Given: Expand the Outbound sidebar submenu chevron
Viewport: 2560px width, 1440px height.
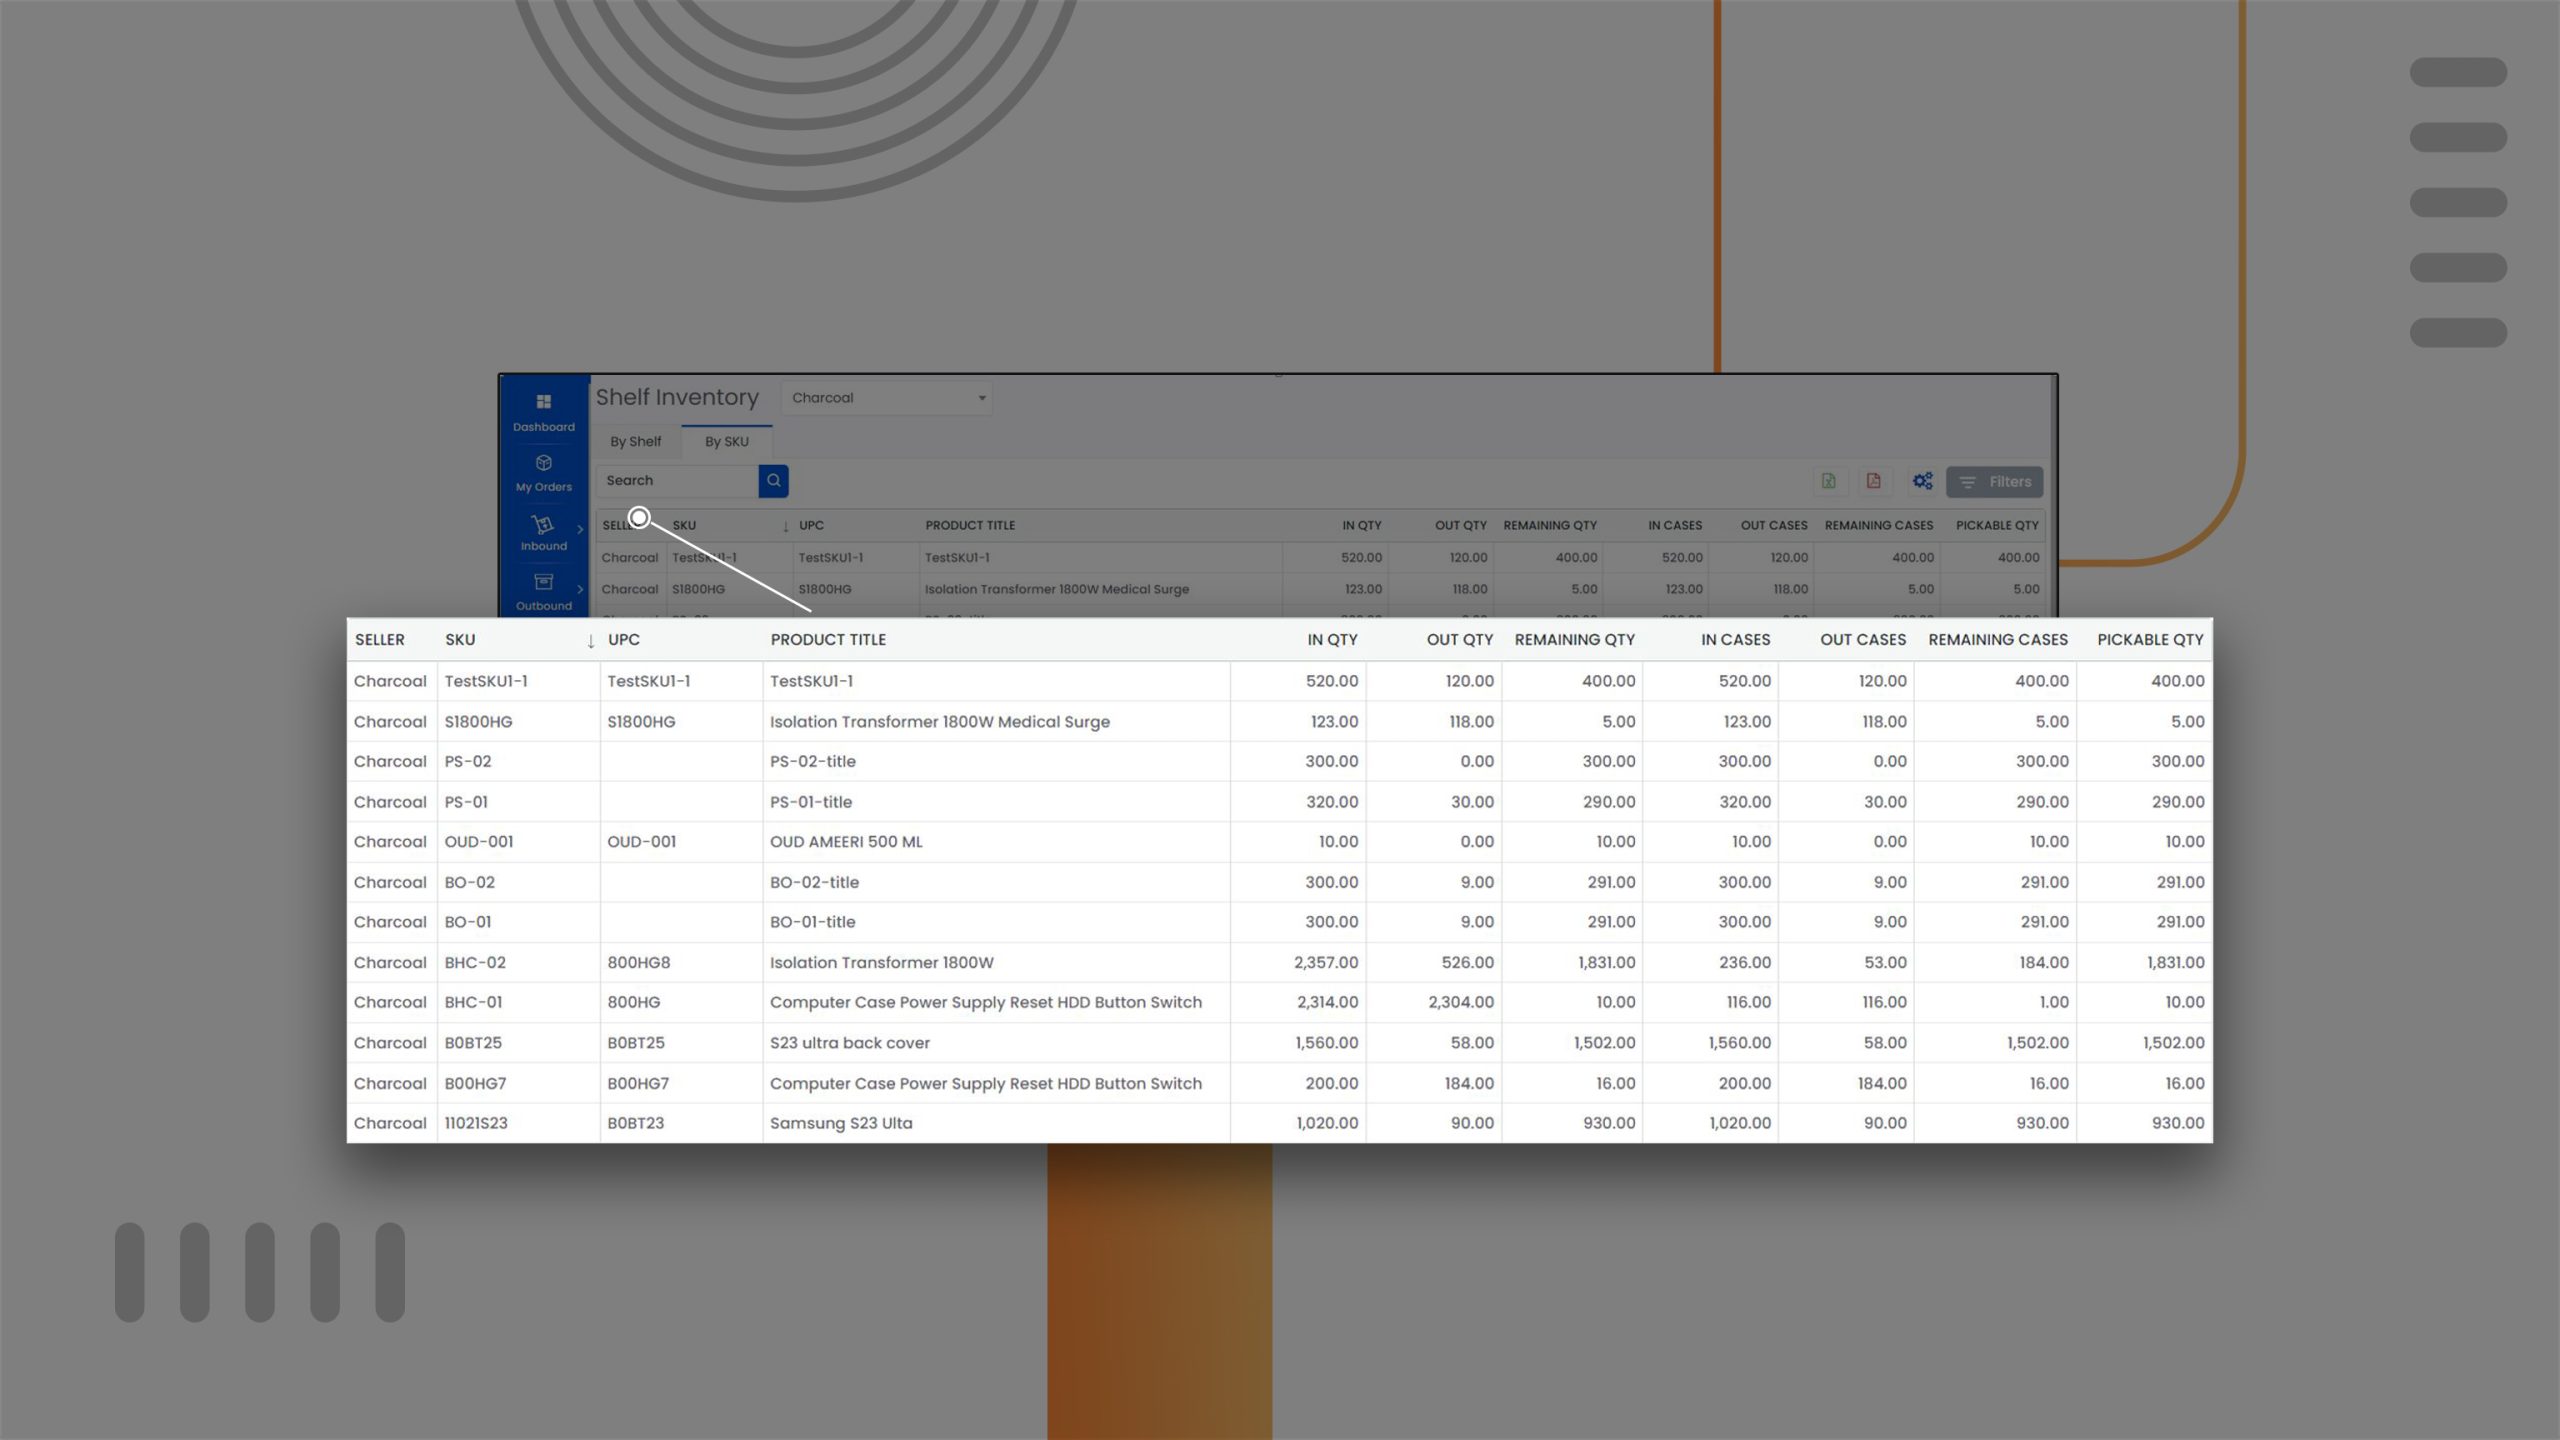Looking at the screenshot, I should [581, 589].
